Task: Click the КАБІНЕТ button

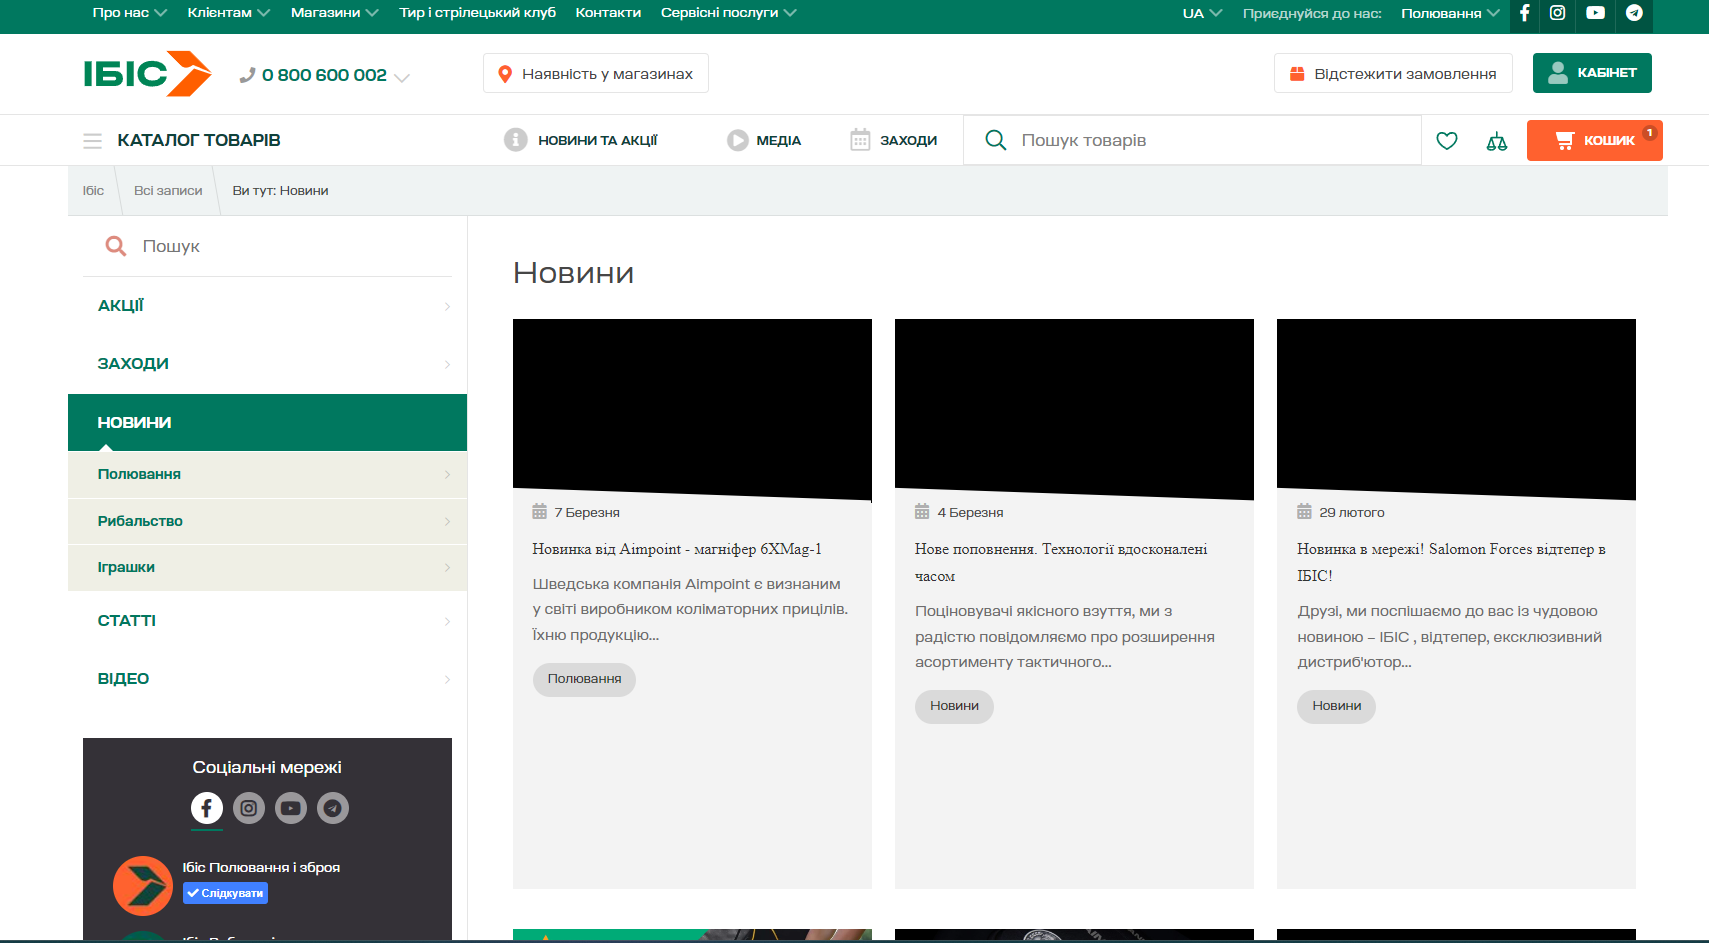Action: pos(1591,73)
